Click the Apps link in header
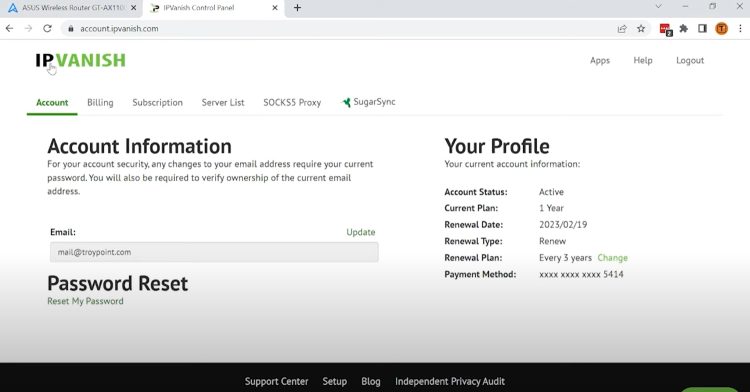The height and width of the screenshot is (392, 750). (x=600, y=60)
